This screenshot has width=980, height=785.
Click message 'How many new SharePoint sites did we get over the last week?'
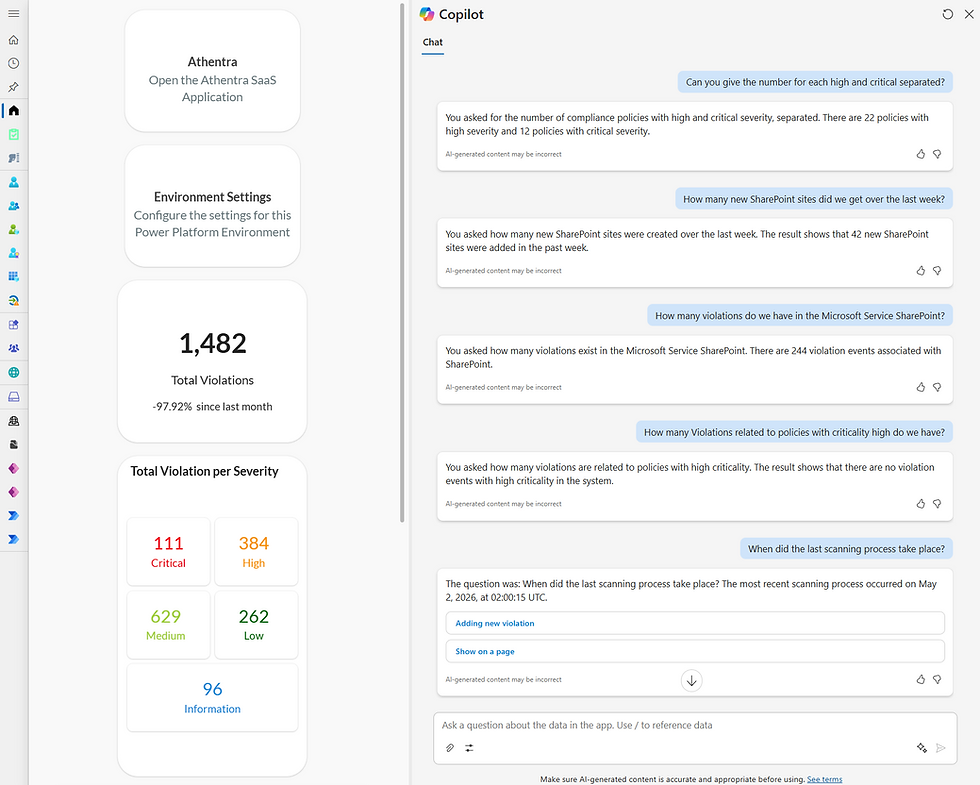coord(814,199)
